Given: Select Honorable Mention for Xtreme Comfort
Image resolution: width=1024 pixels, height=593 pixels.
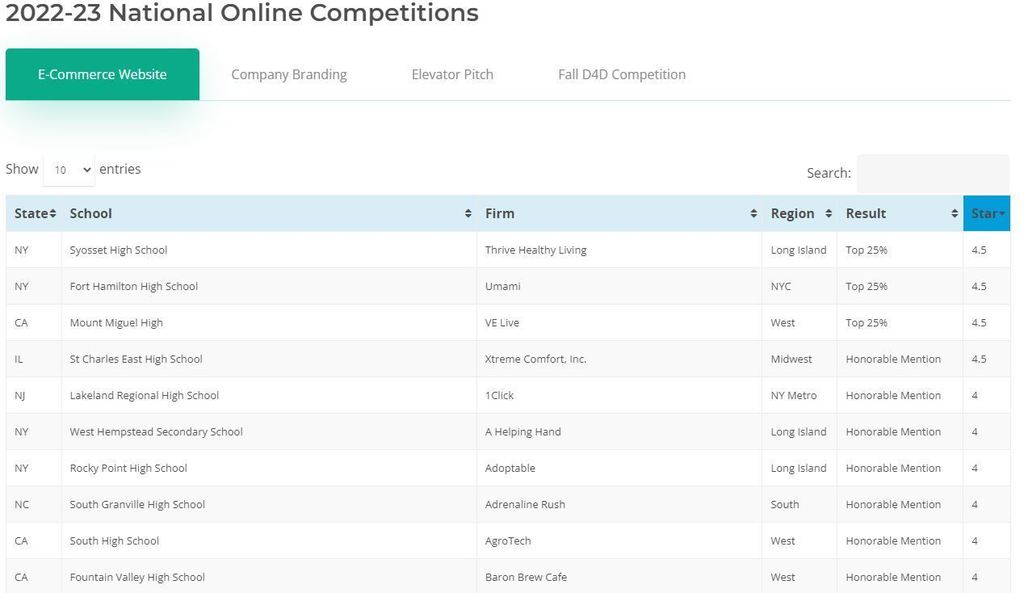Looking at the screenshot, I should (x=900, y=359).
